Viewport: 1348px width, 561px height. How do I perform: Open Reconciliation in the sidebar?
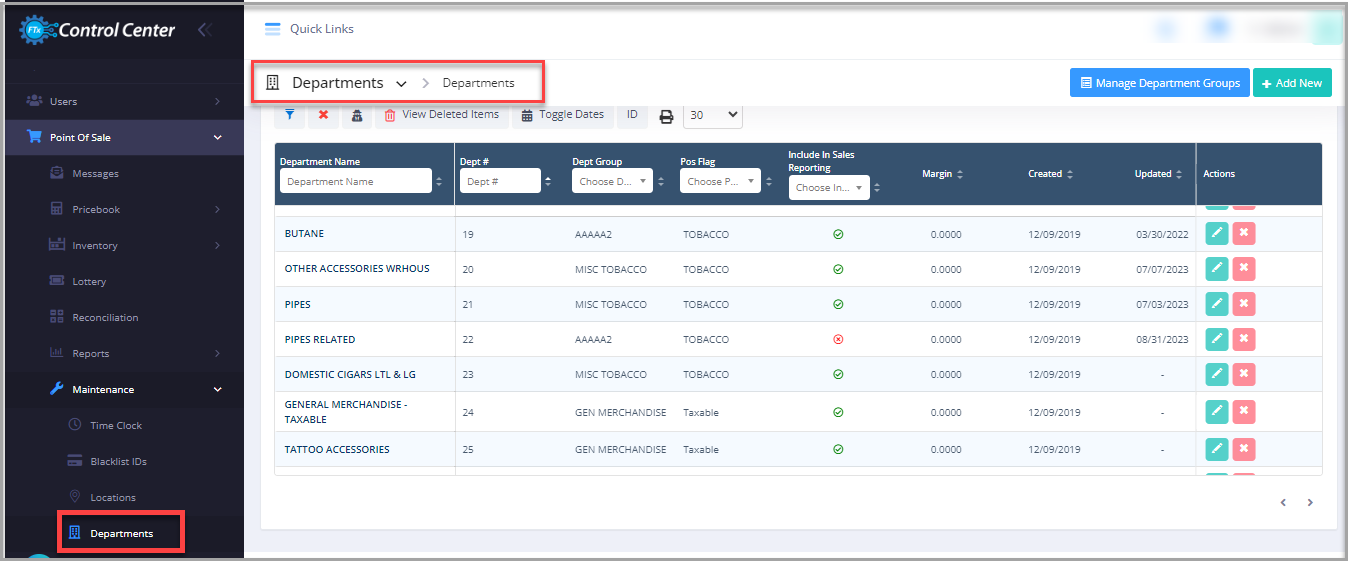[105, 317]
